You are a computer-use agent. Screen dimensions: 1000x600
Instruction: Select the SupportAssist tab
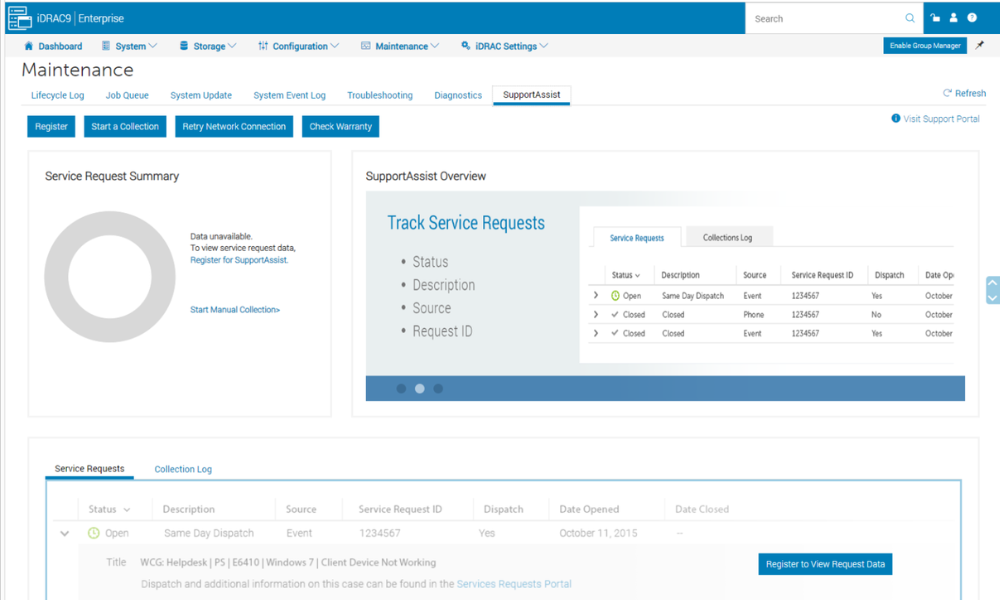(x=531, y=95)
